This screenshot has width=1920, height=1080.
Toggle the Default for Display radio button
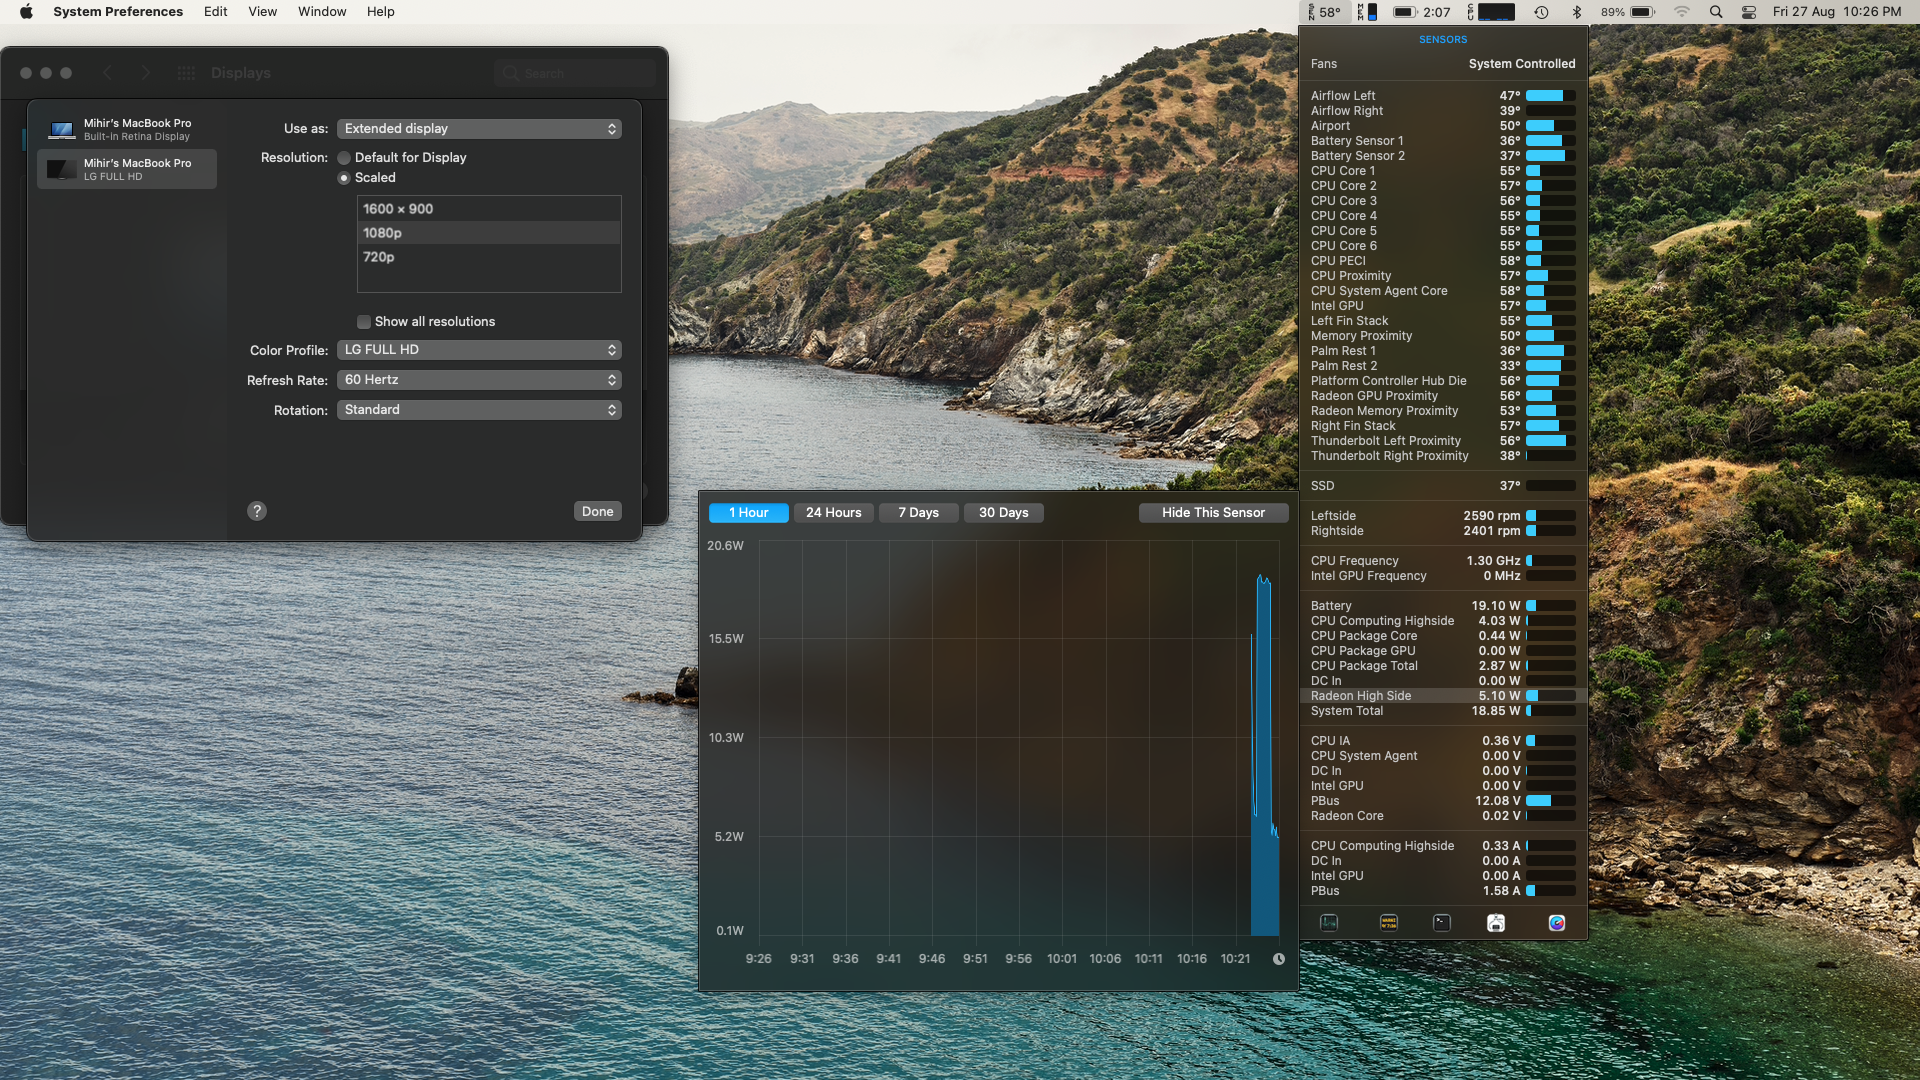pyautogui.click(x=345, y=157)
